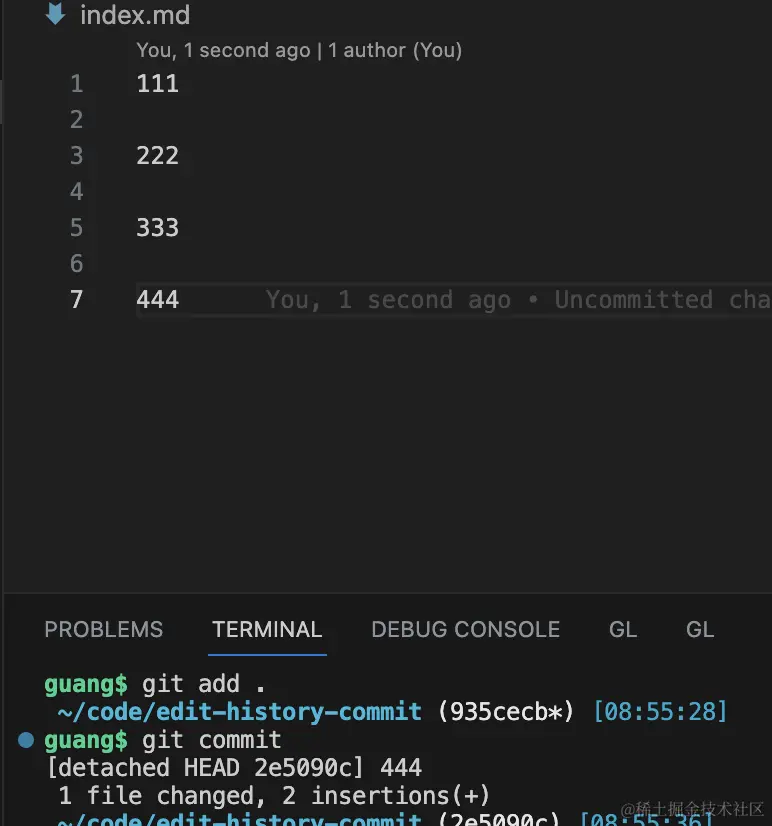
Task: Open the DEBUG CONSOLE panel tab
Action: [x=465, y=630]
